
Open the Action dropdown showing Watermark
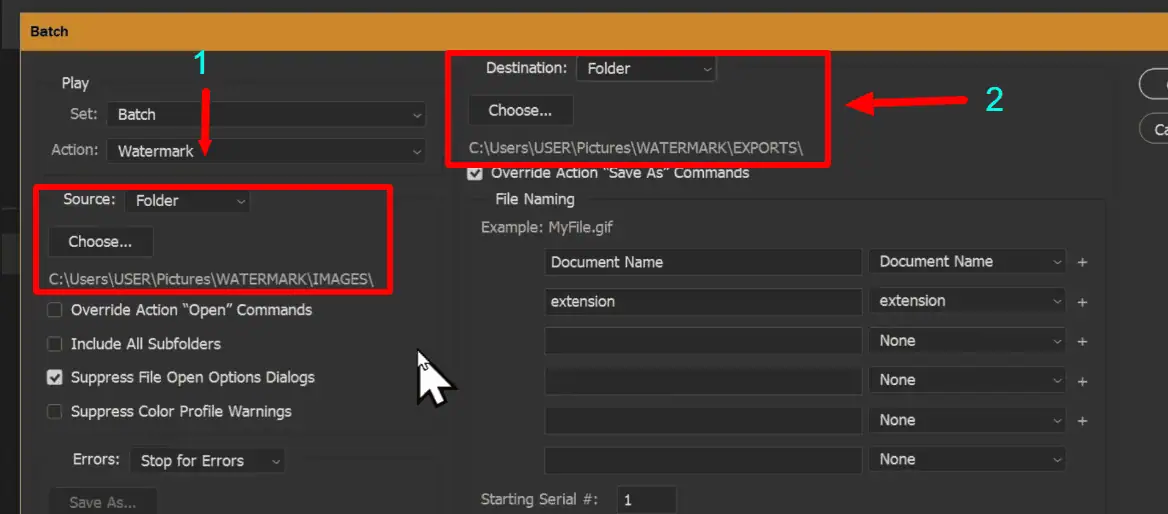pos(265,152)
